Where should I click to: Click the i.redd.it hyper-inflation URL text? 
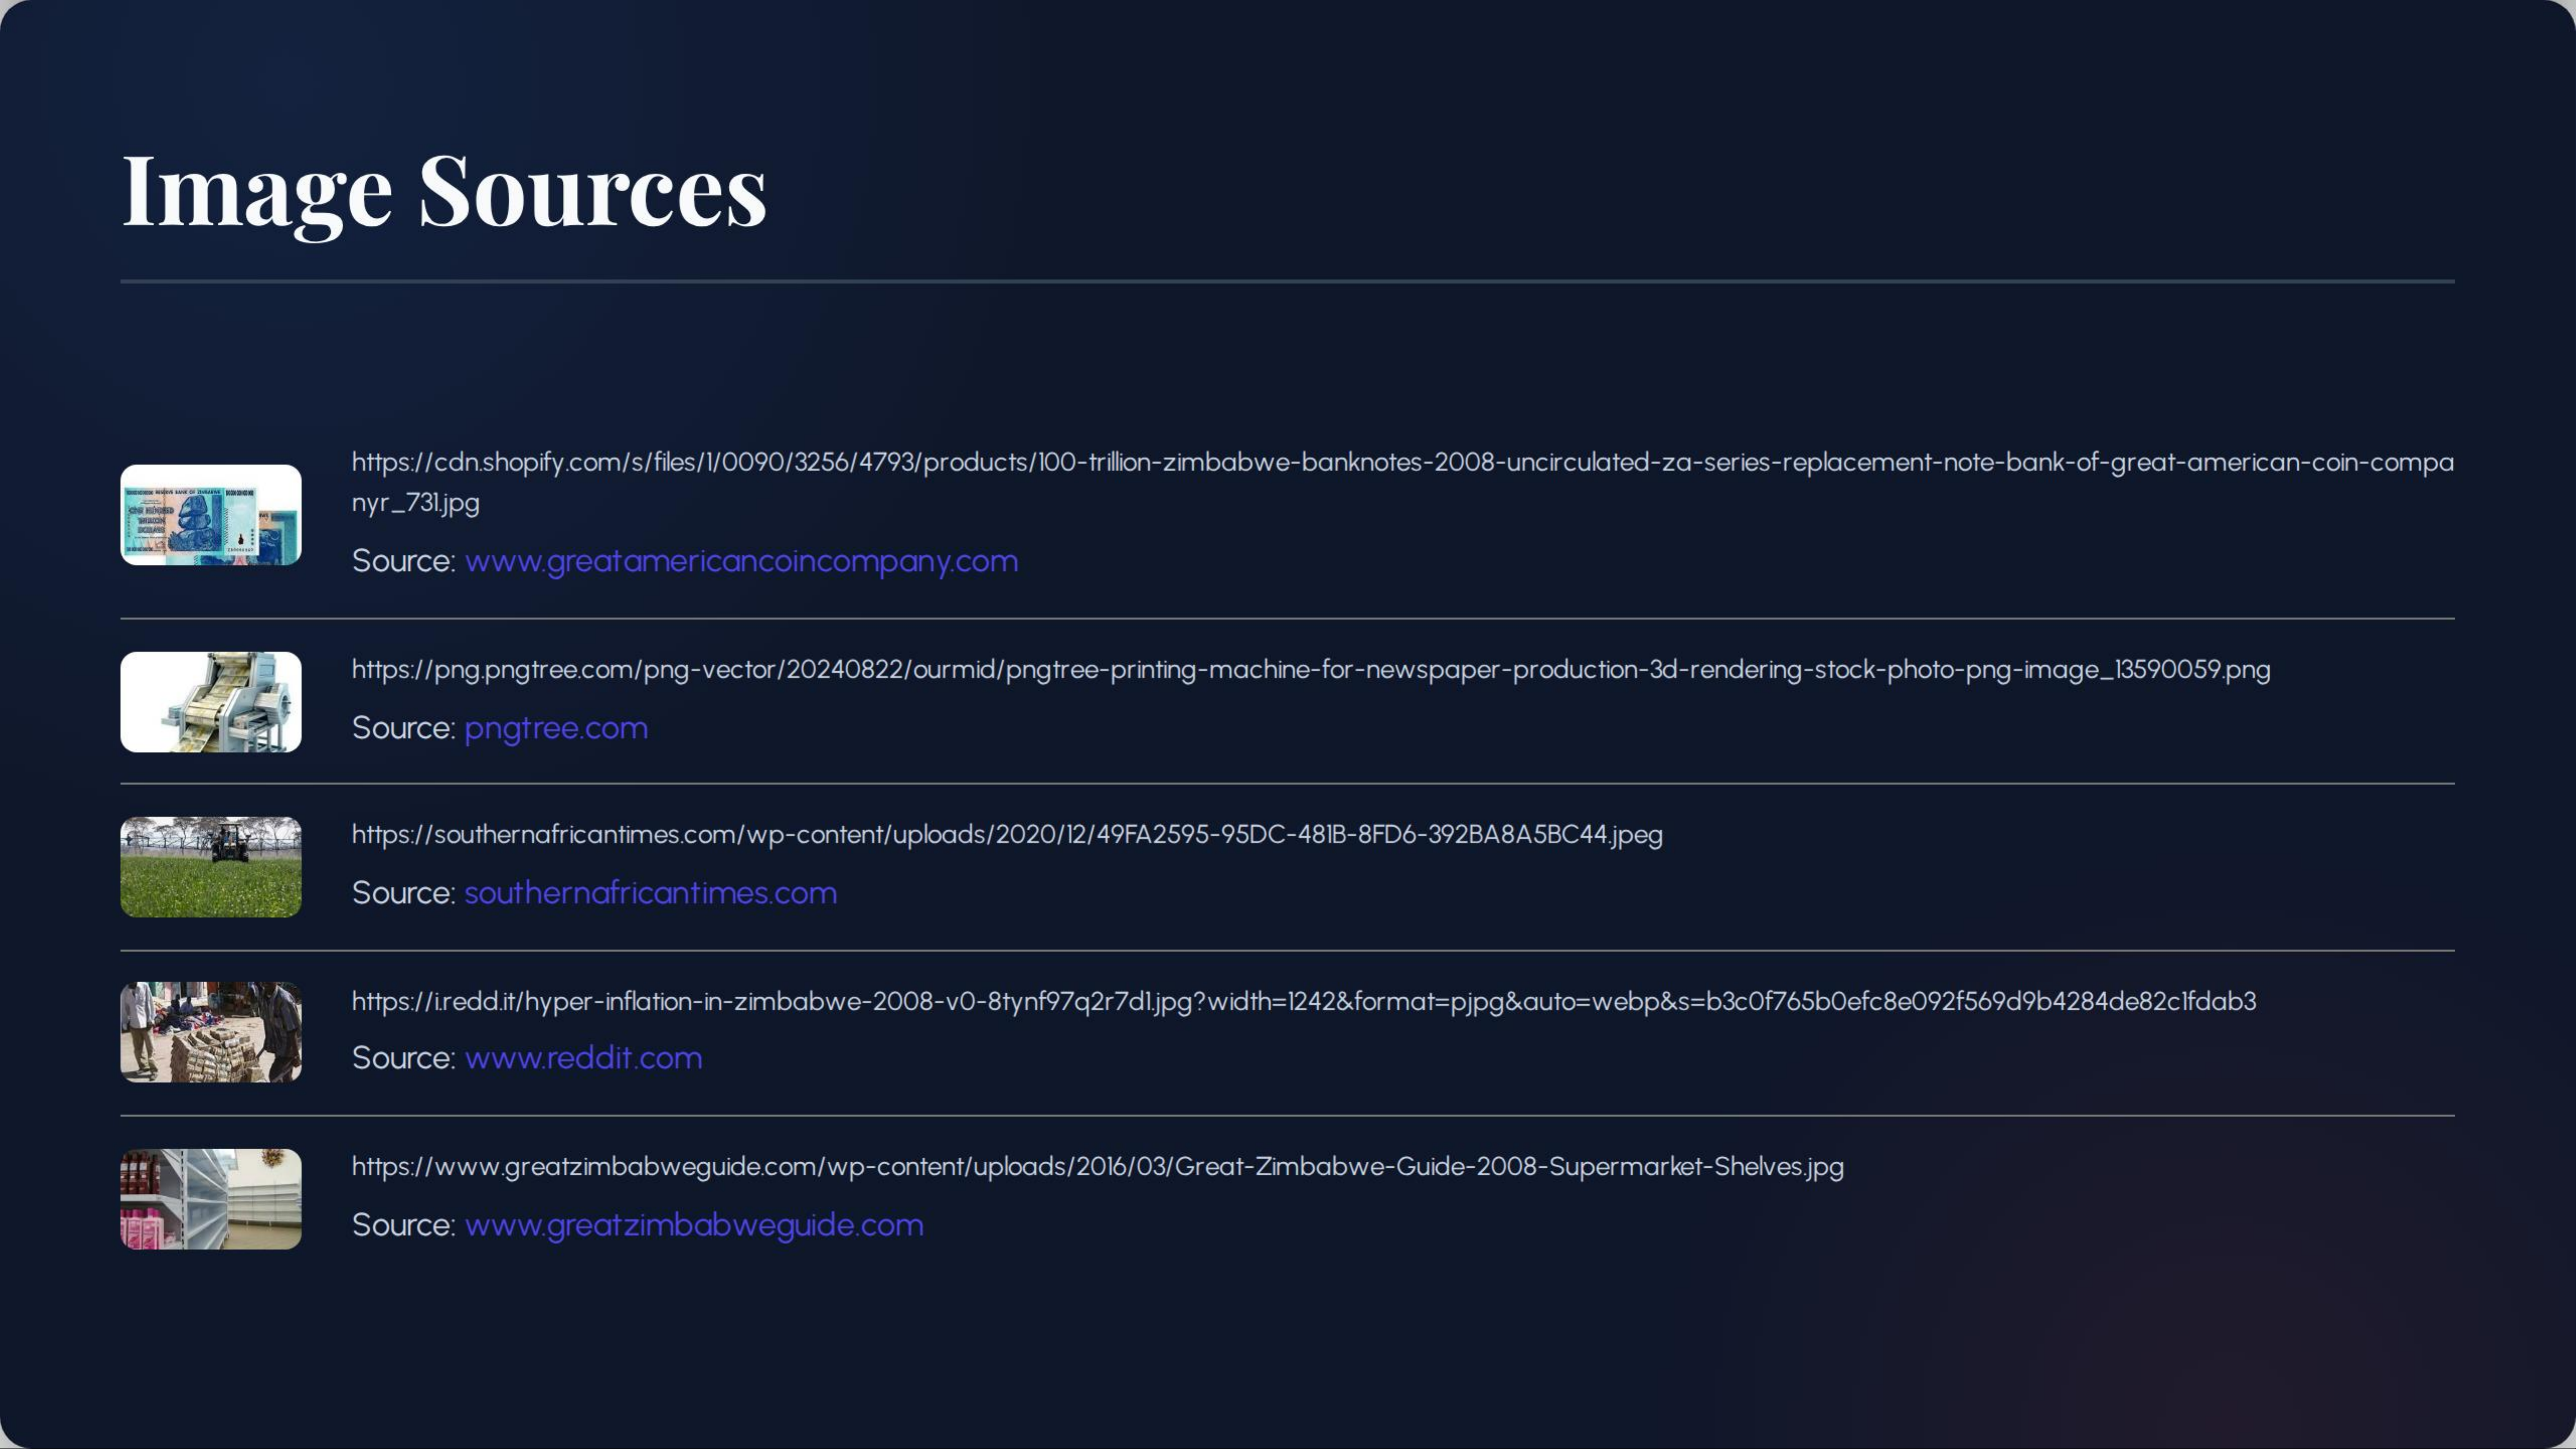[1303, 1002]
